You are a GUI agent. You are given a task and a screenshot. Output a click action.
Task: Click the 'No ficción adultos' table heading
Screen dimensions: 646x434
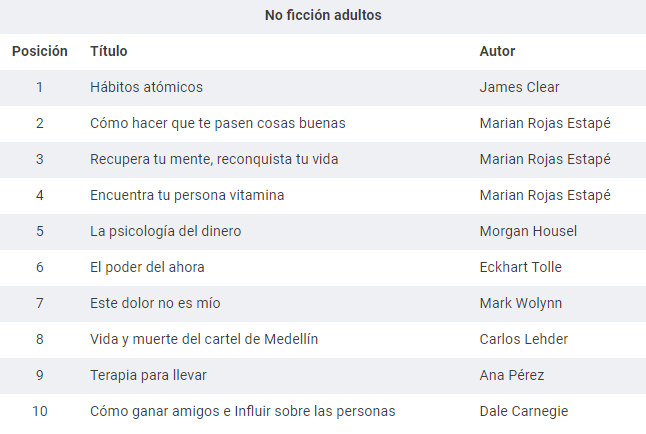323,15
